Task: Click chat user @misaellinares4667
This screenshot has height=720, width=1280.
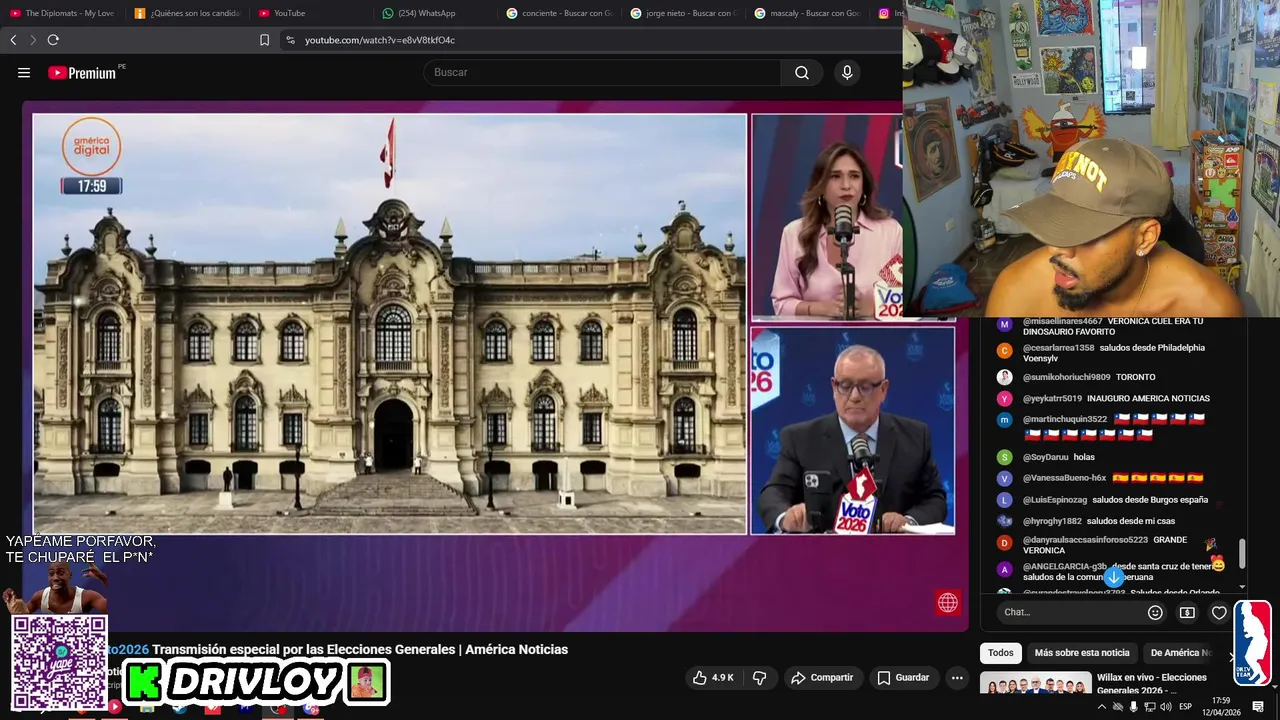Action: click(1062, 321)
